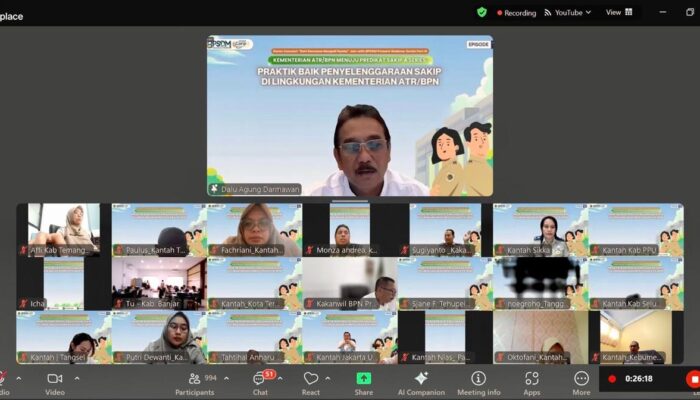Click the Recording indicator at top

coord(517,13)
